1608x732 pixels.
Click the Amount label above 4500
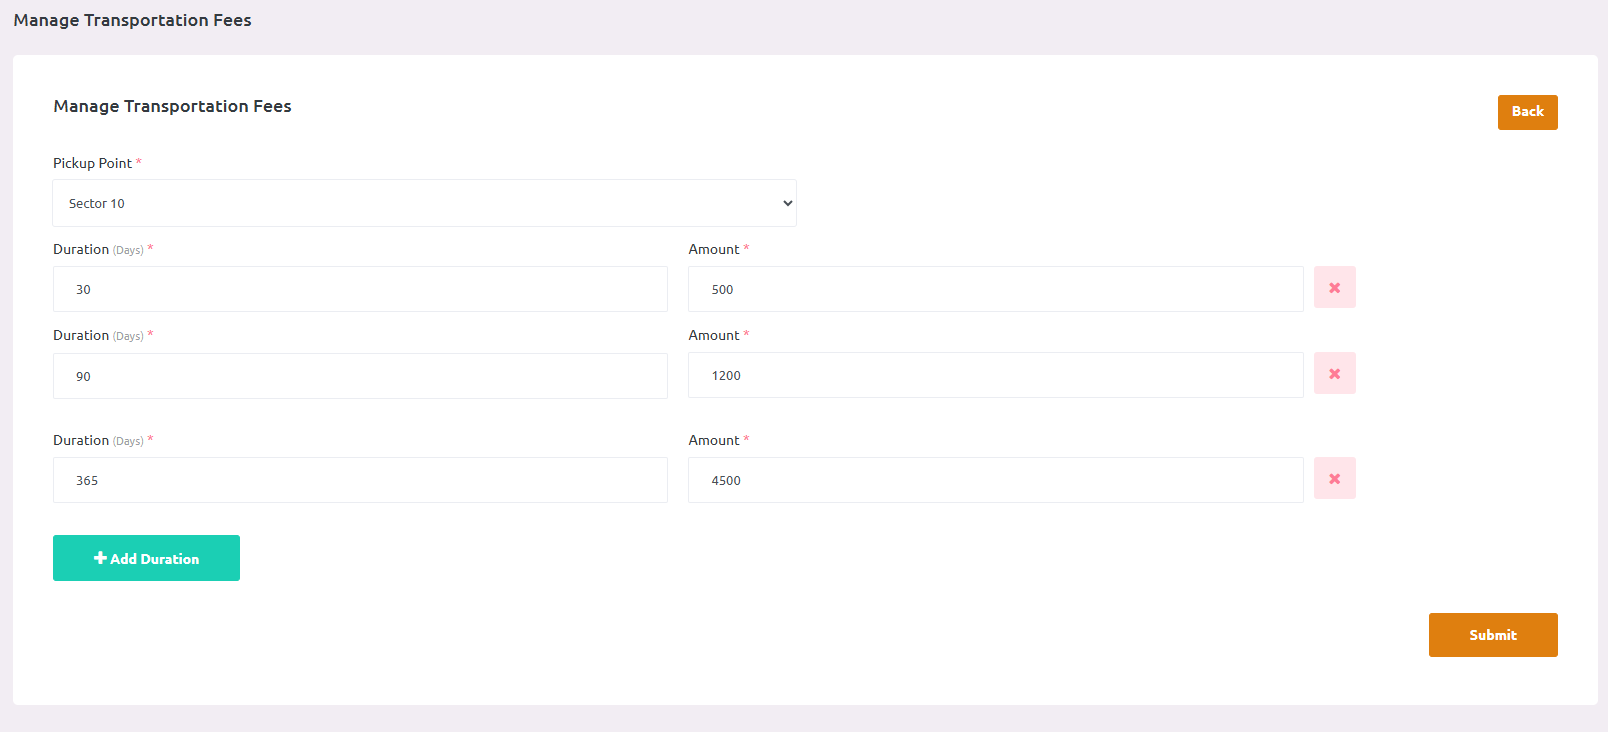pyautogui.click(x=714, y=440)
